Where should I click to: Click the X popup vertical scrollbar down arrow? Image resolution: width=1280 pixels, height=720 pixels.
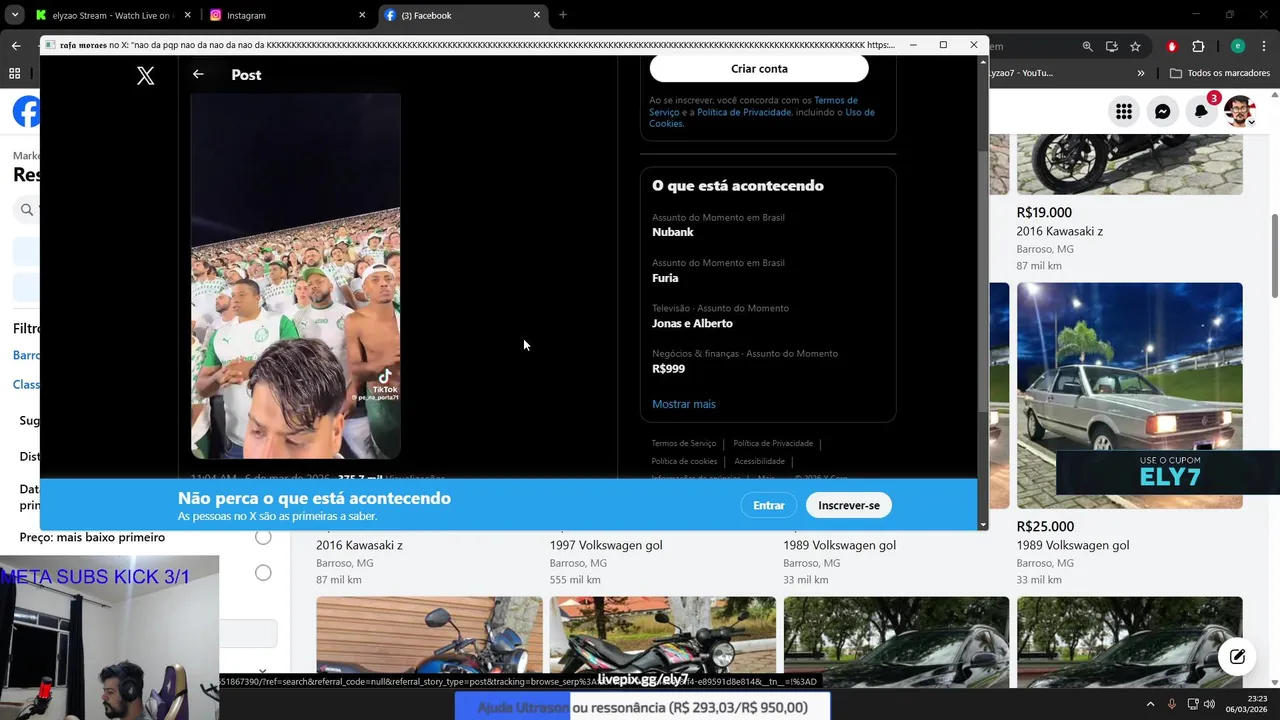(x=982, y=524)
